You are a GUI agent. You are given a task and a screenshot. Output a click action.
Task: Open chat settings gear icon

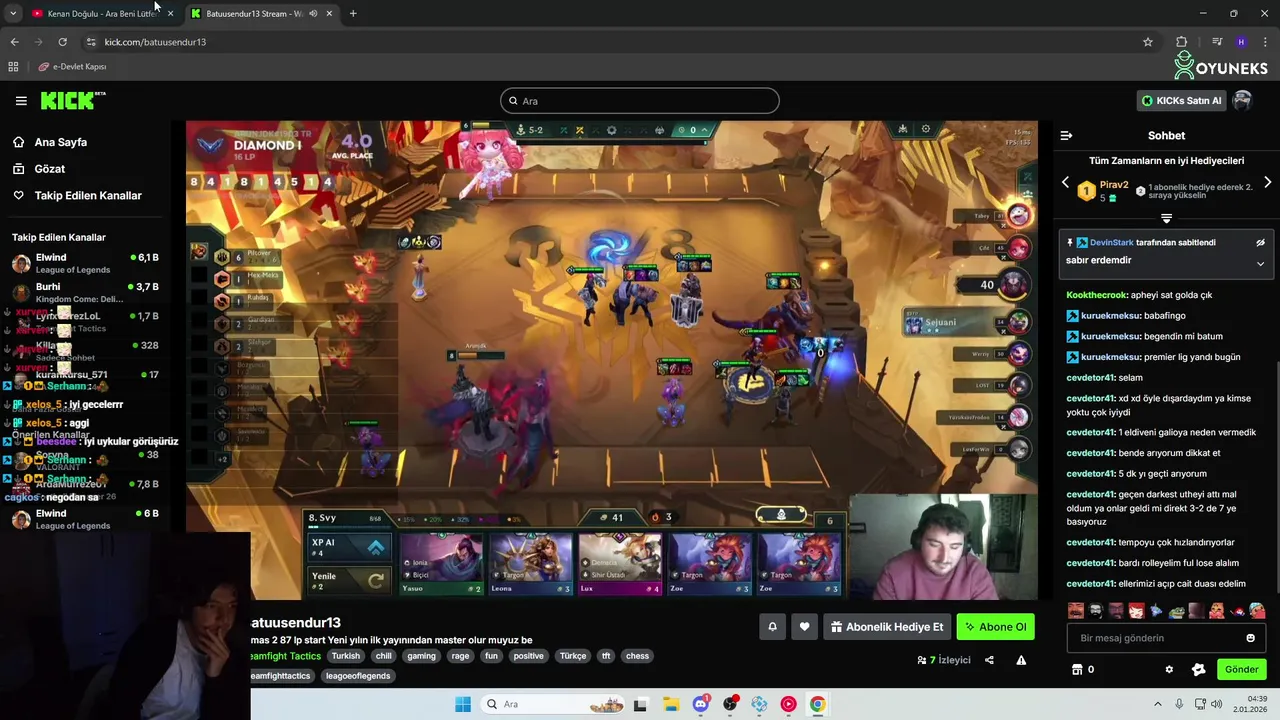(1169, 670)
